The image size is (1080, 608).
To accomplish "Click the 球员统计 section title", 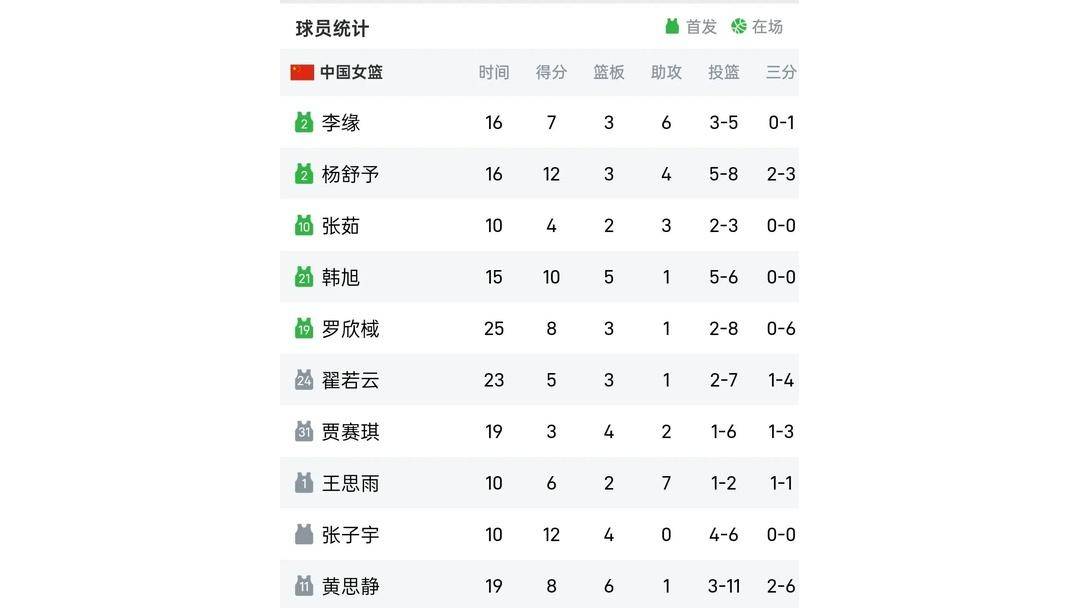I will point(333,28).
